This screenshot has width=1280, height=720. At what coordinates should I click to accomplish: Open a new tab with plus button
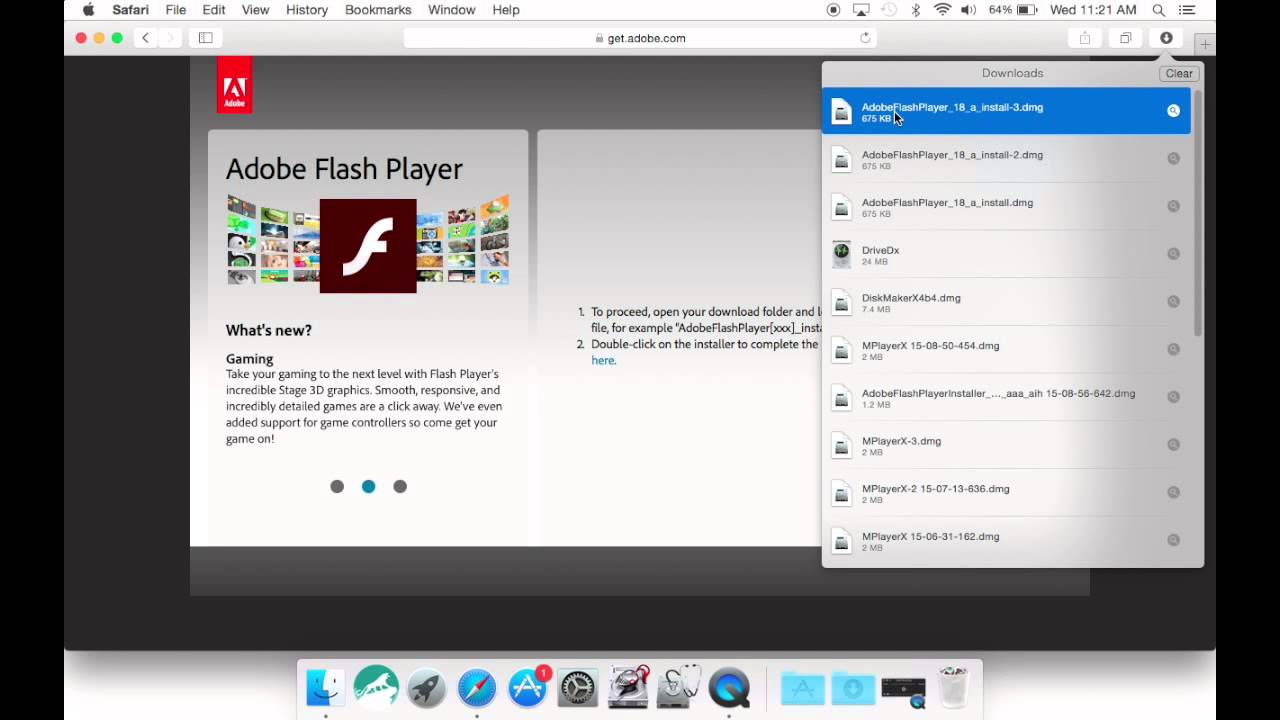click(x=1204, y=44)
